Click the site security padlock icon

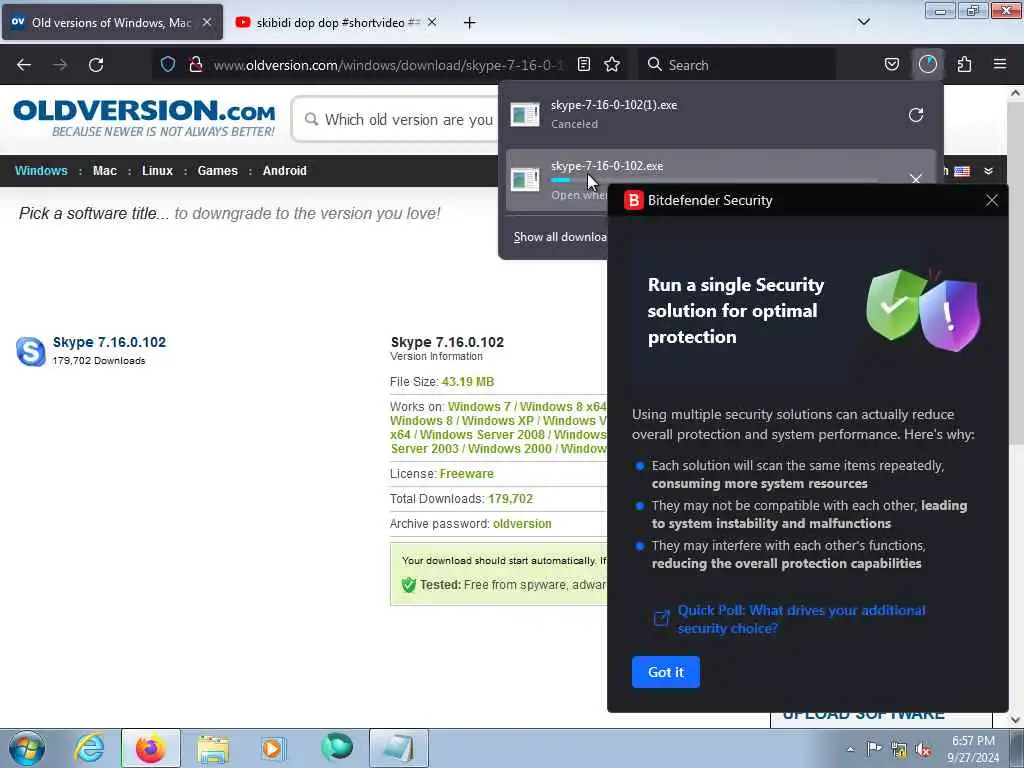pyautogui.click(x=195, y=64)
